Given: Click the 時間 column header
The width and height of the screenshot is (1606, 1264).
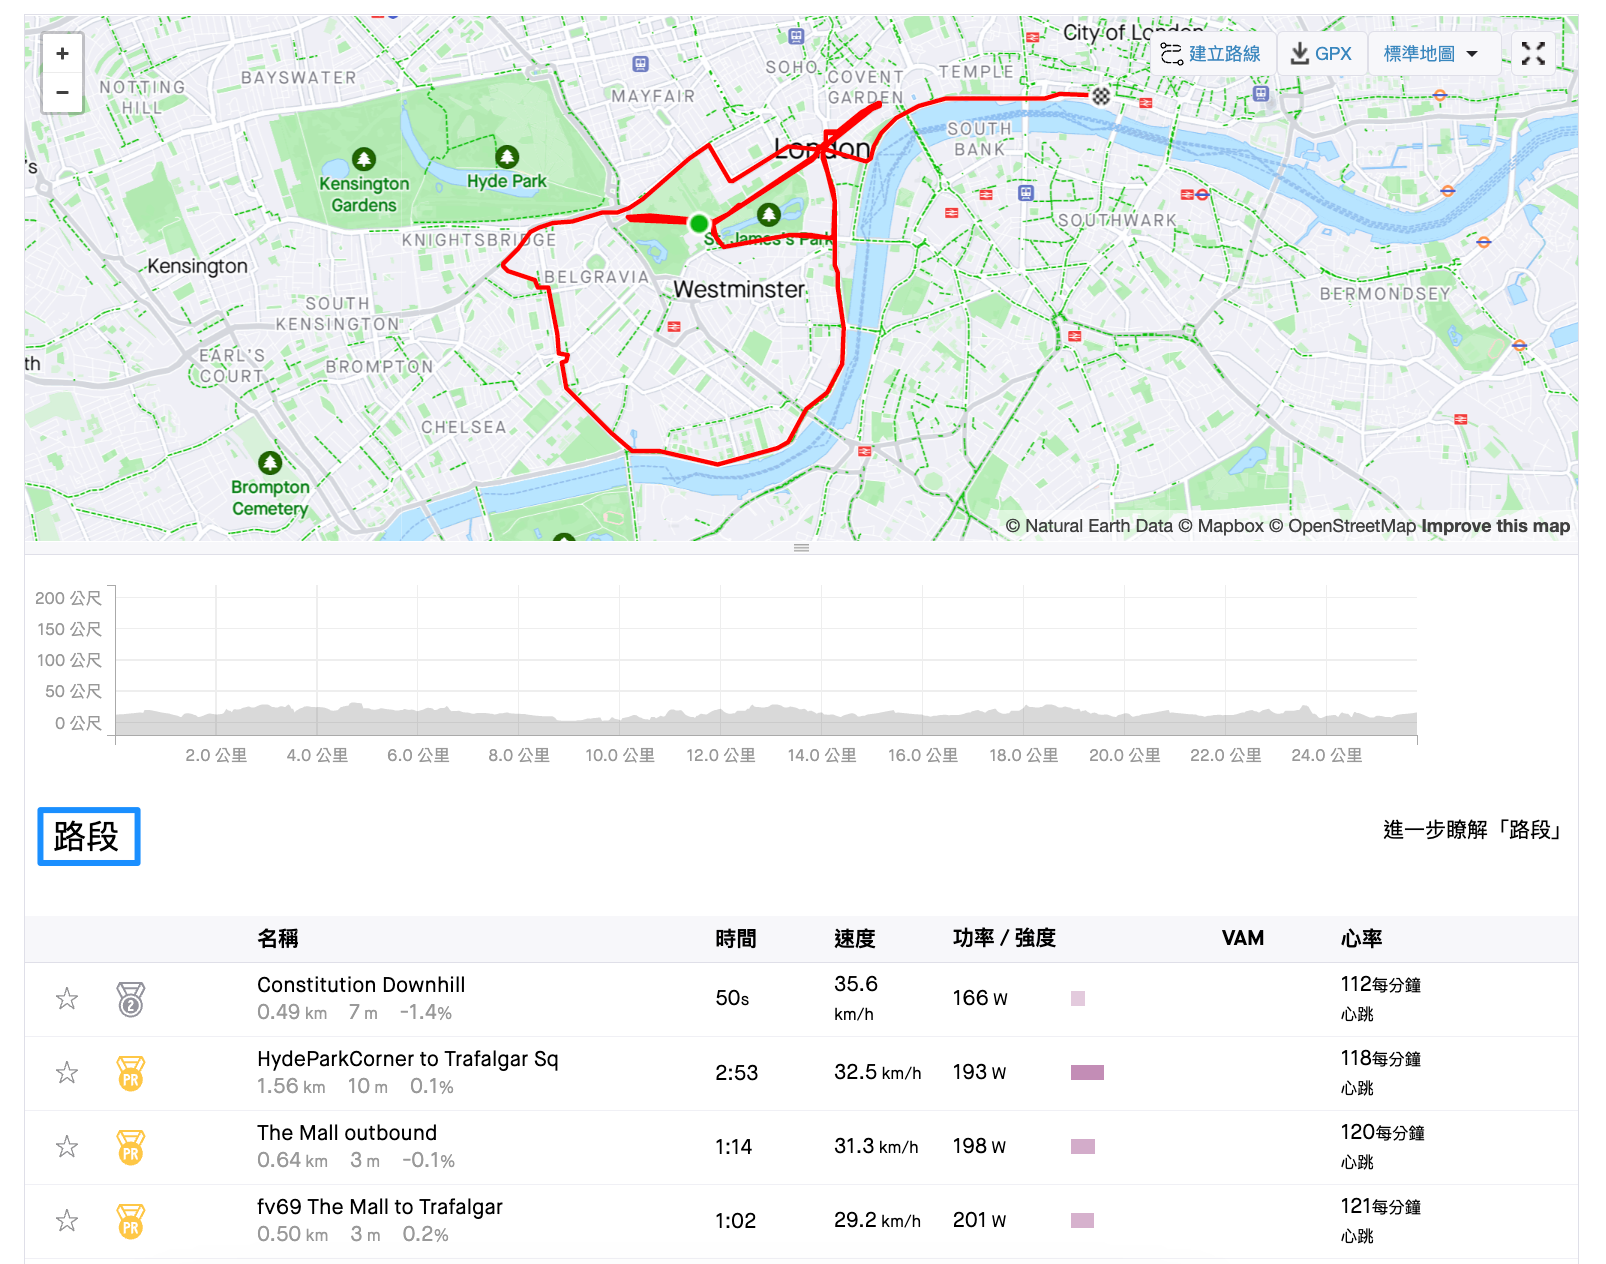Looking at the screenshot, I should (736, 938).
